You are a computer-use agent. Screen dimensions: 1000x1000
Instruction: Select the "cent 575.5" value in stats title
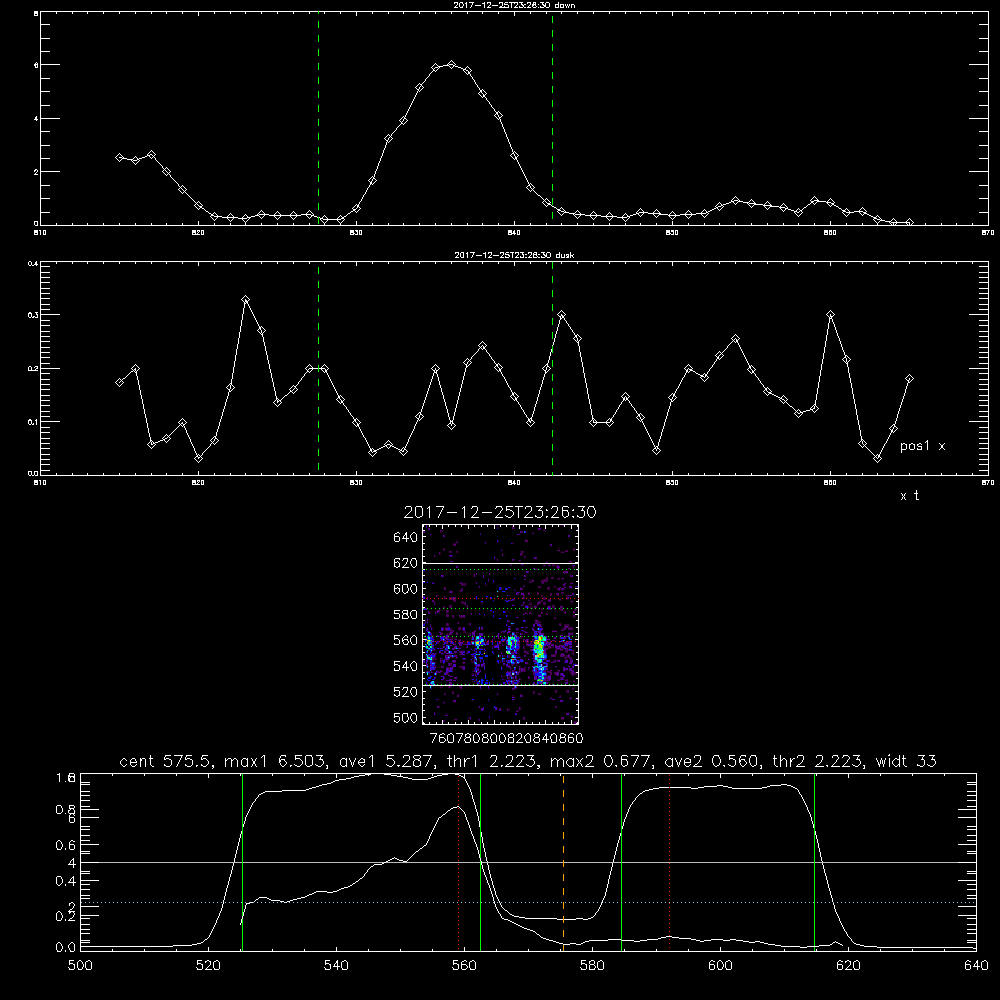click(x=166, y=761)
